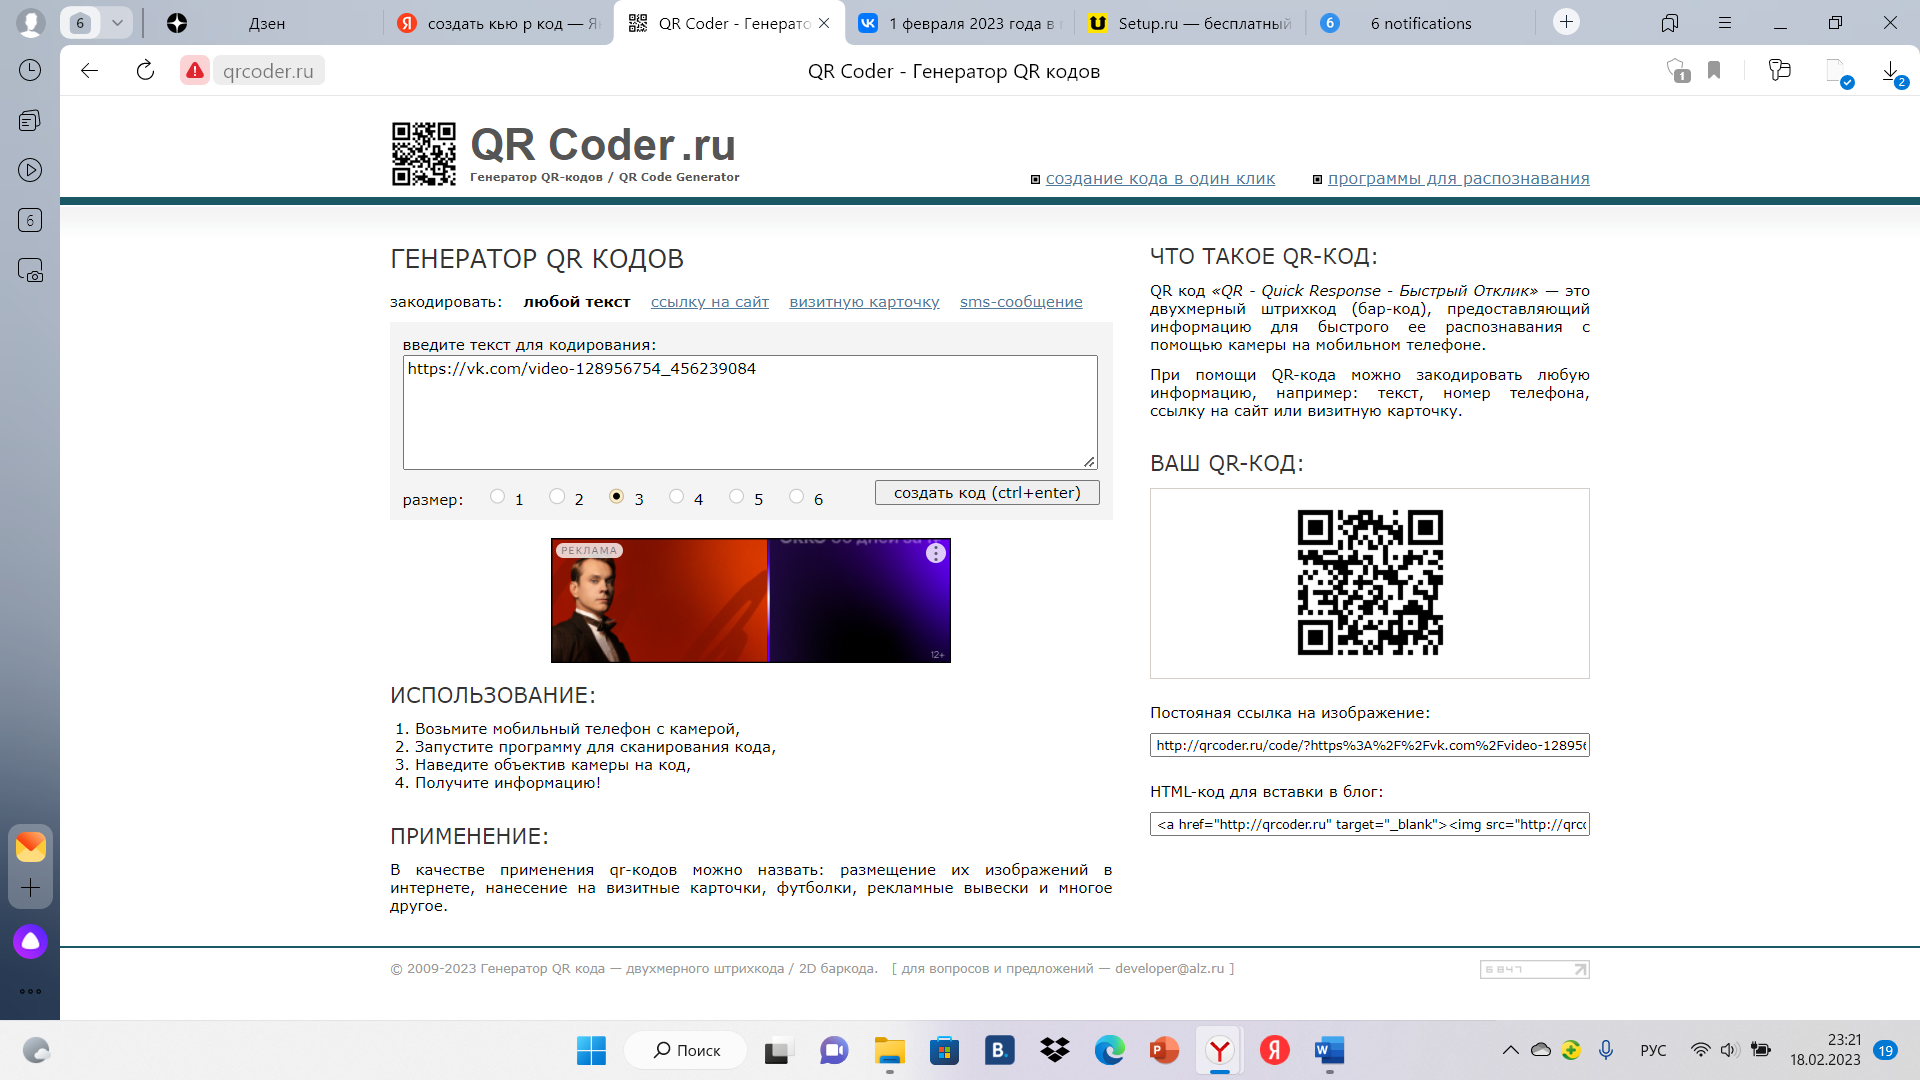Viewport: 1920px width, 1080px height.
Task: Show hidden system tray icons chevron
Action: pos(1510,1050)
